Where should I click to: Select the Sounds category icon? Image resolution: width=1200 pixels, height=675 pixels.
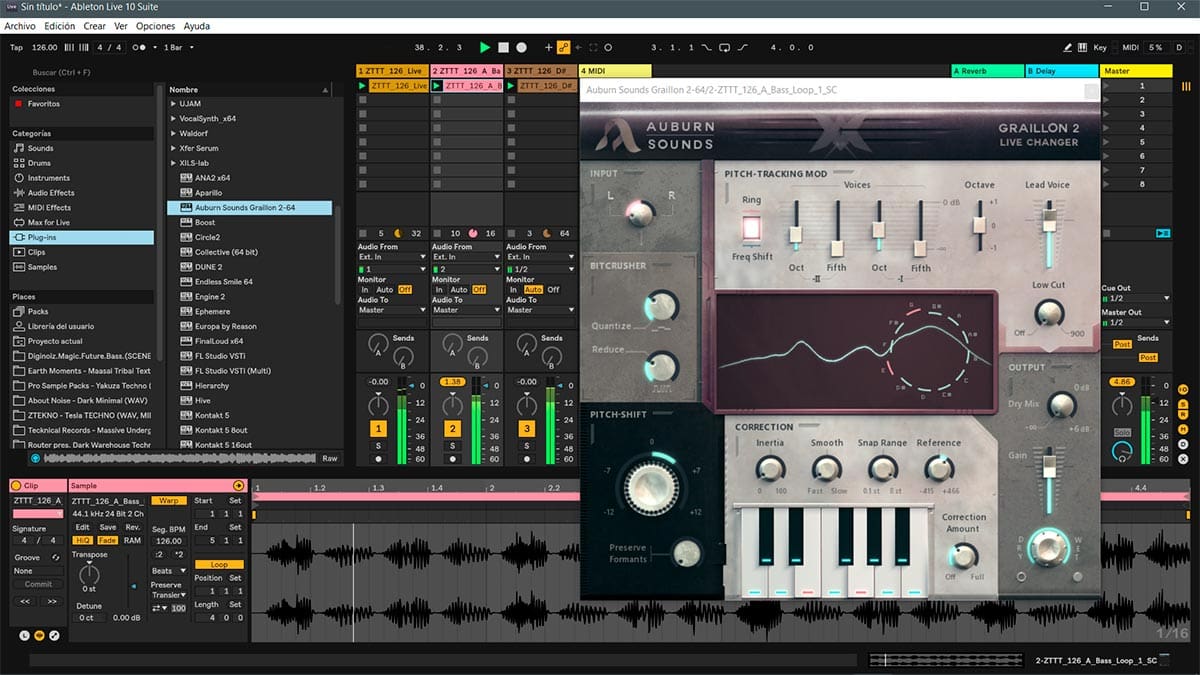18,148
